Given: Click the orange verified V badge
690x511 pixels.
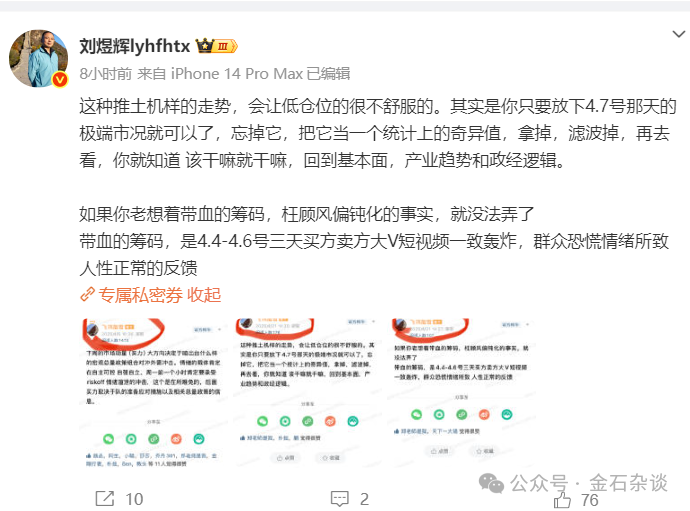Looking at the screenshot, I should [60, 79].
